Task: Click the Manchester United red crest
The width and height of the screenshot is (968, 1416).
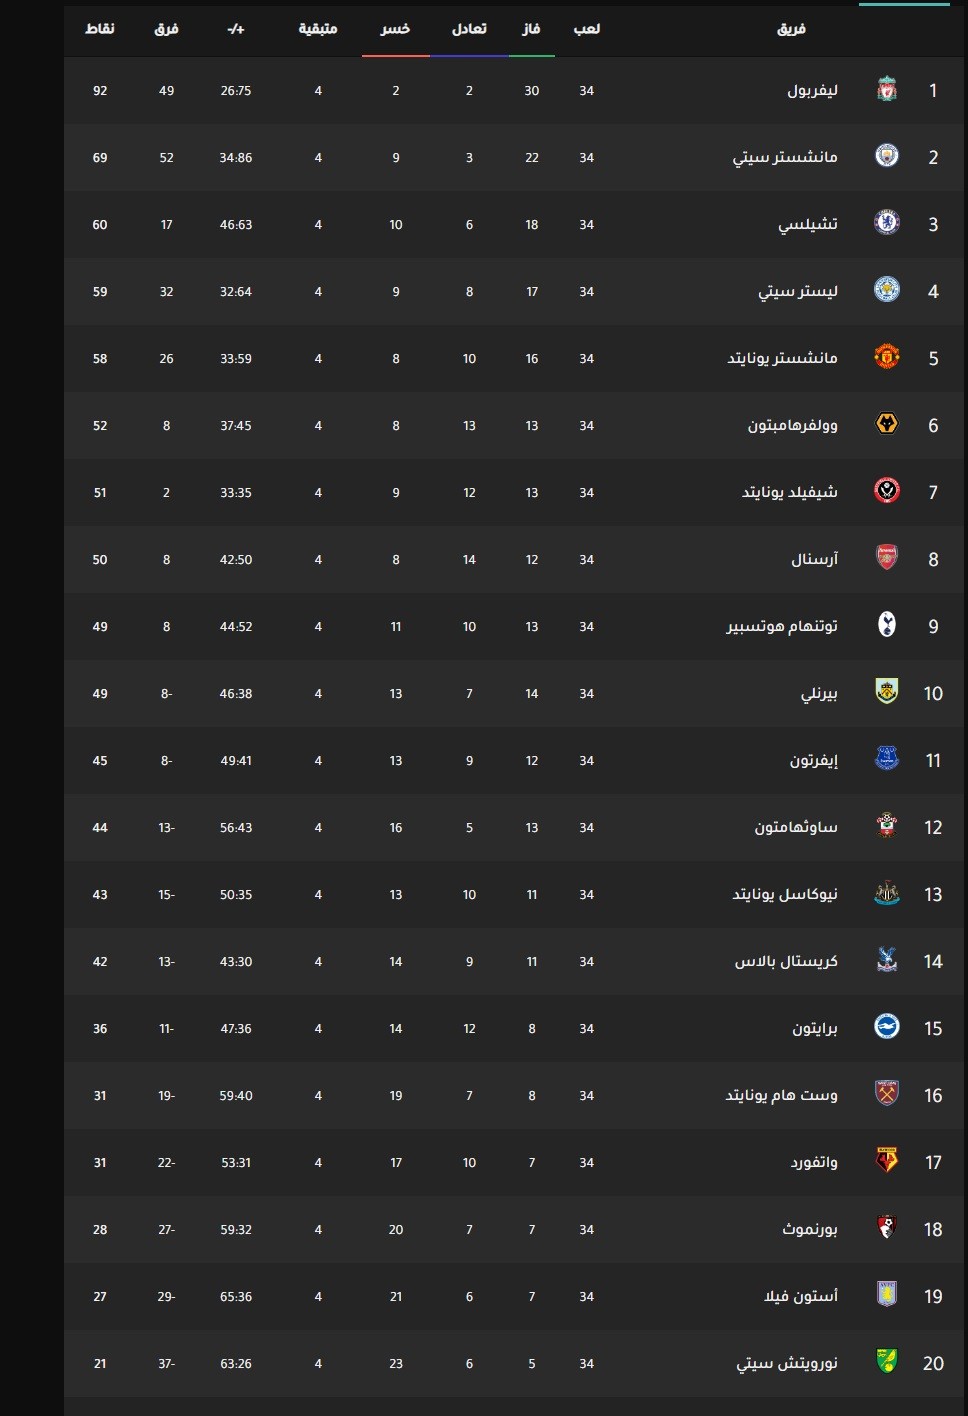Action: pyautogui.click(x=887, y=357)
